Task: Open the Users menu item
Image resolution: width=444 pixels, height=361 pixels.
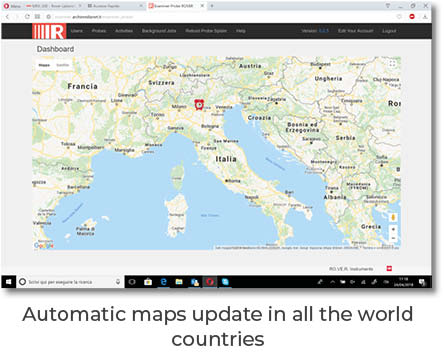Action: click(77, 31)
